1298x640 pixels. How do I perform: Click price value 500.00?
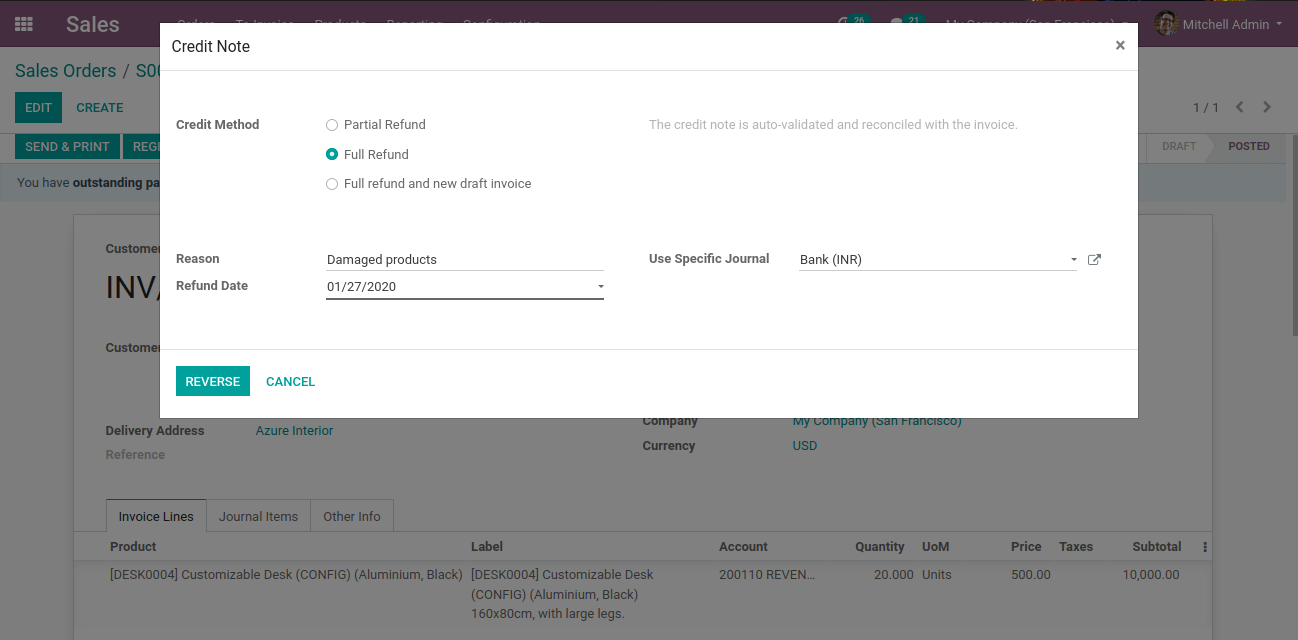tap(1031, 575)
